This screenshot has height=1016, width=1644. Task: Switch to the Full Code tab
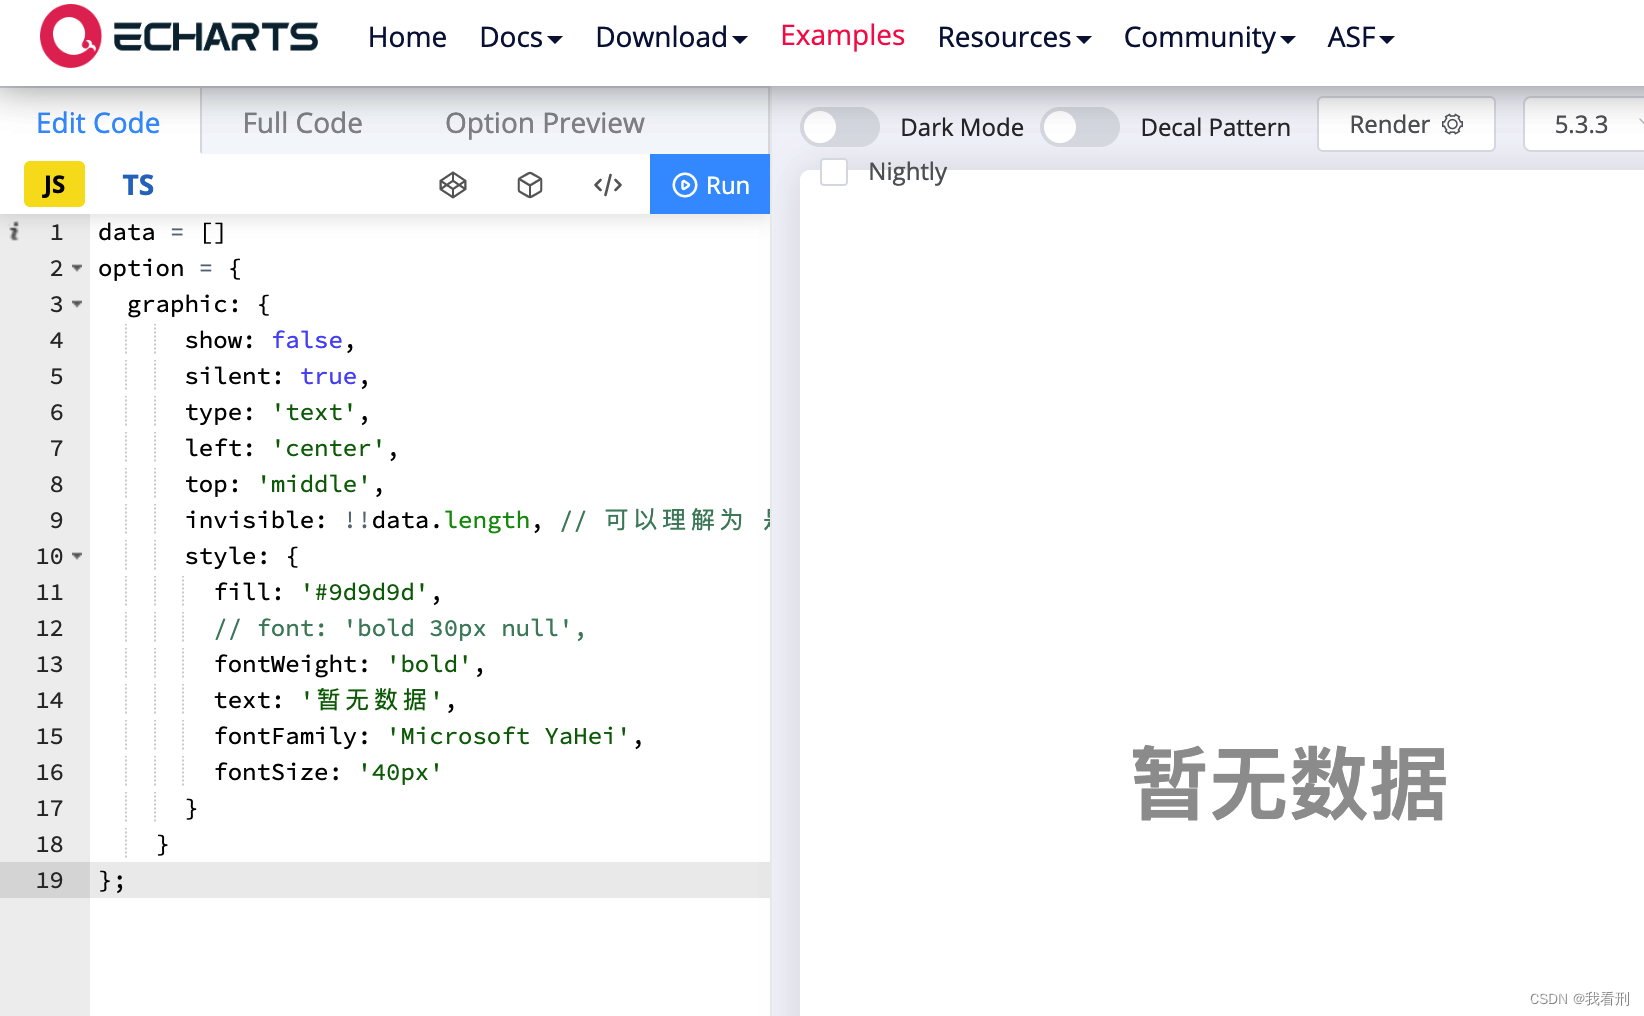[302, 122]
